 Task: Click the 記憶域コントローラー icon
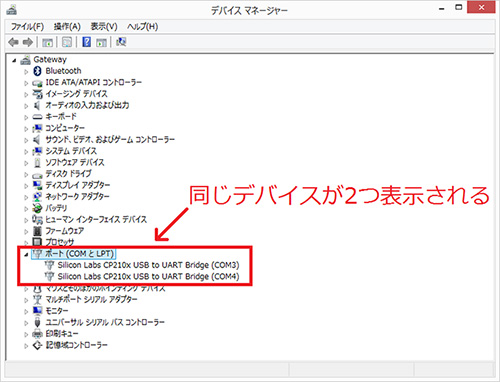37,345
